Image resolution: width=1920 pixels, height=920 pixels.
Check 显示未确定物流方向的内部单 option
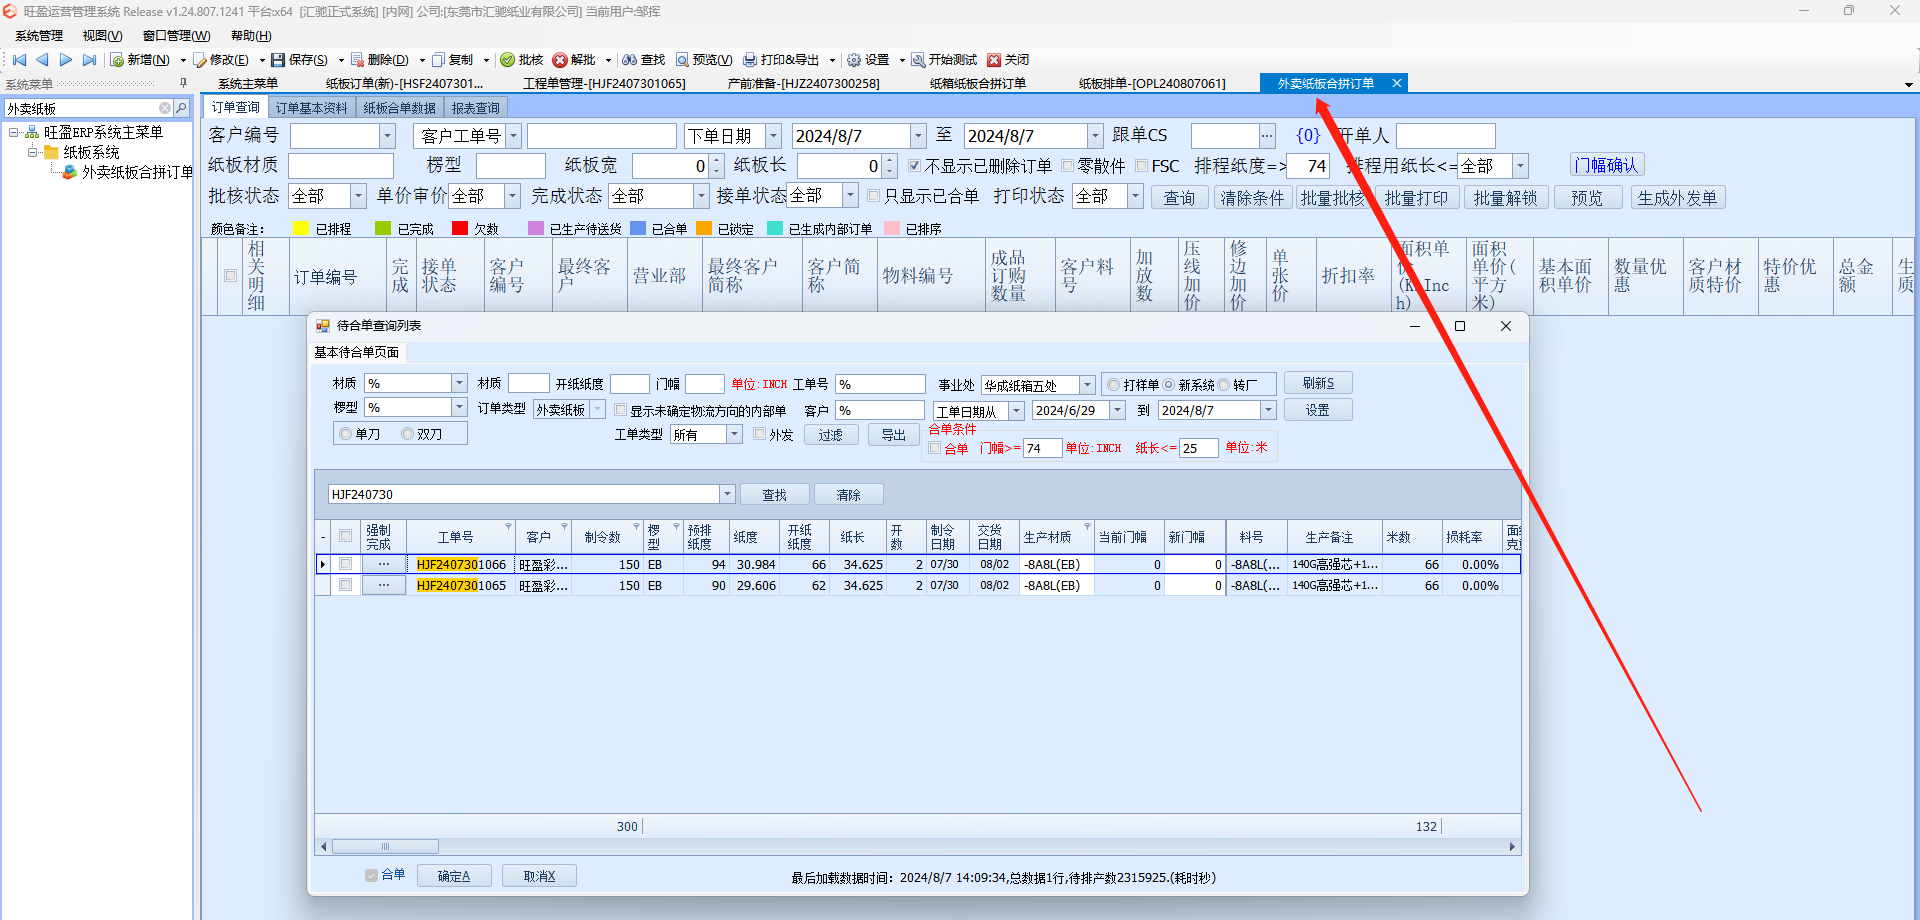click(620, 410)
